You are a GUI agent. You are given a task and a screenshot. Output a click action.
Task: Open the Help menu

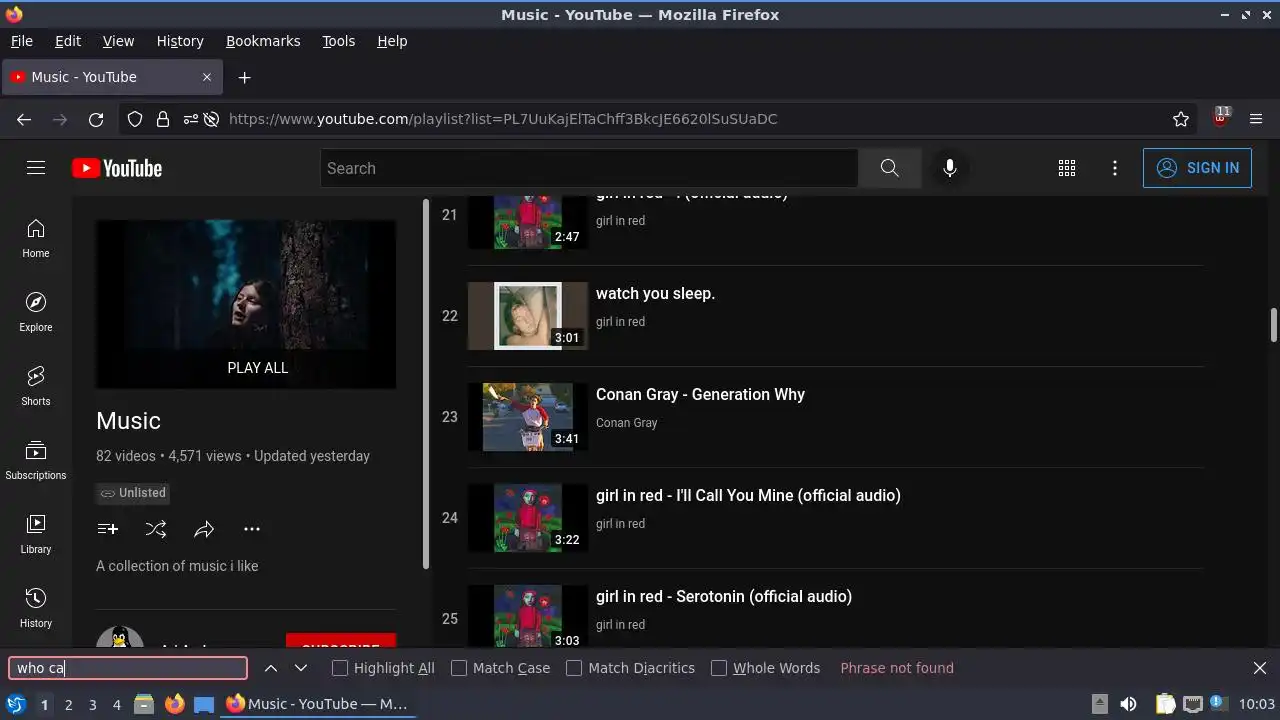tap(392, 41)
